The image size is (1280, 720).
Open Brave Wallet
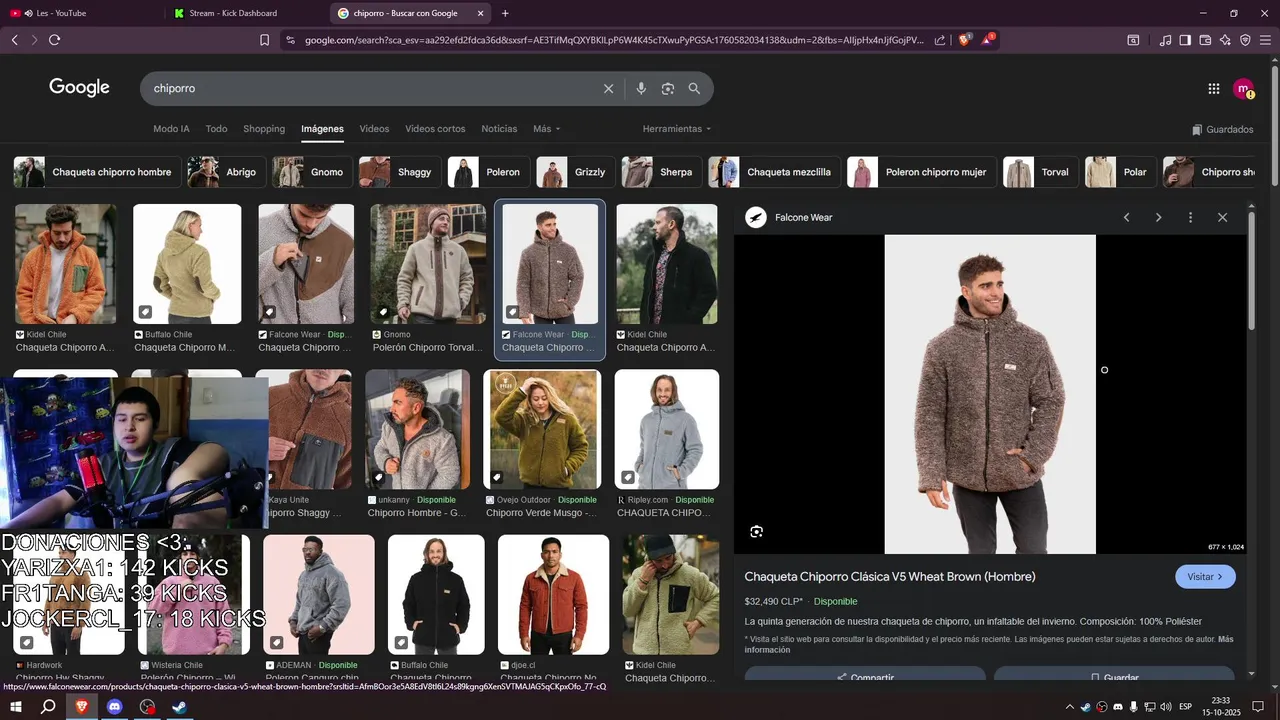click(x=1205, y=40)
